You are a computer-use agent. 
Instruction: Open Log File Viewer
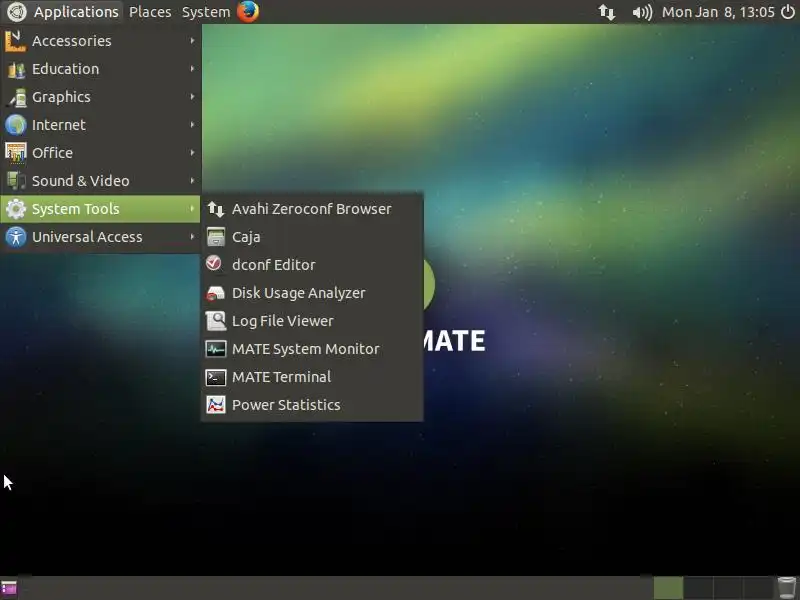click(x=283, y=321)
